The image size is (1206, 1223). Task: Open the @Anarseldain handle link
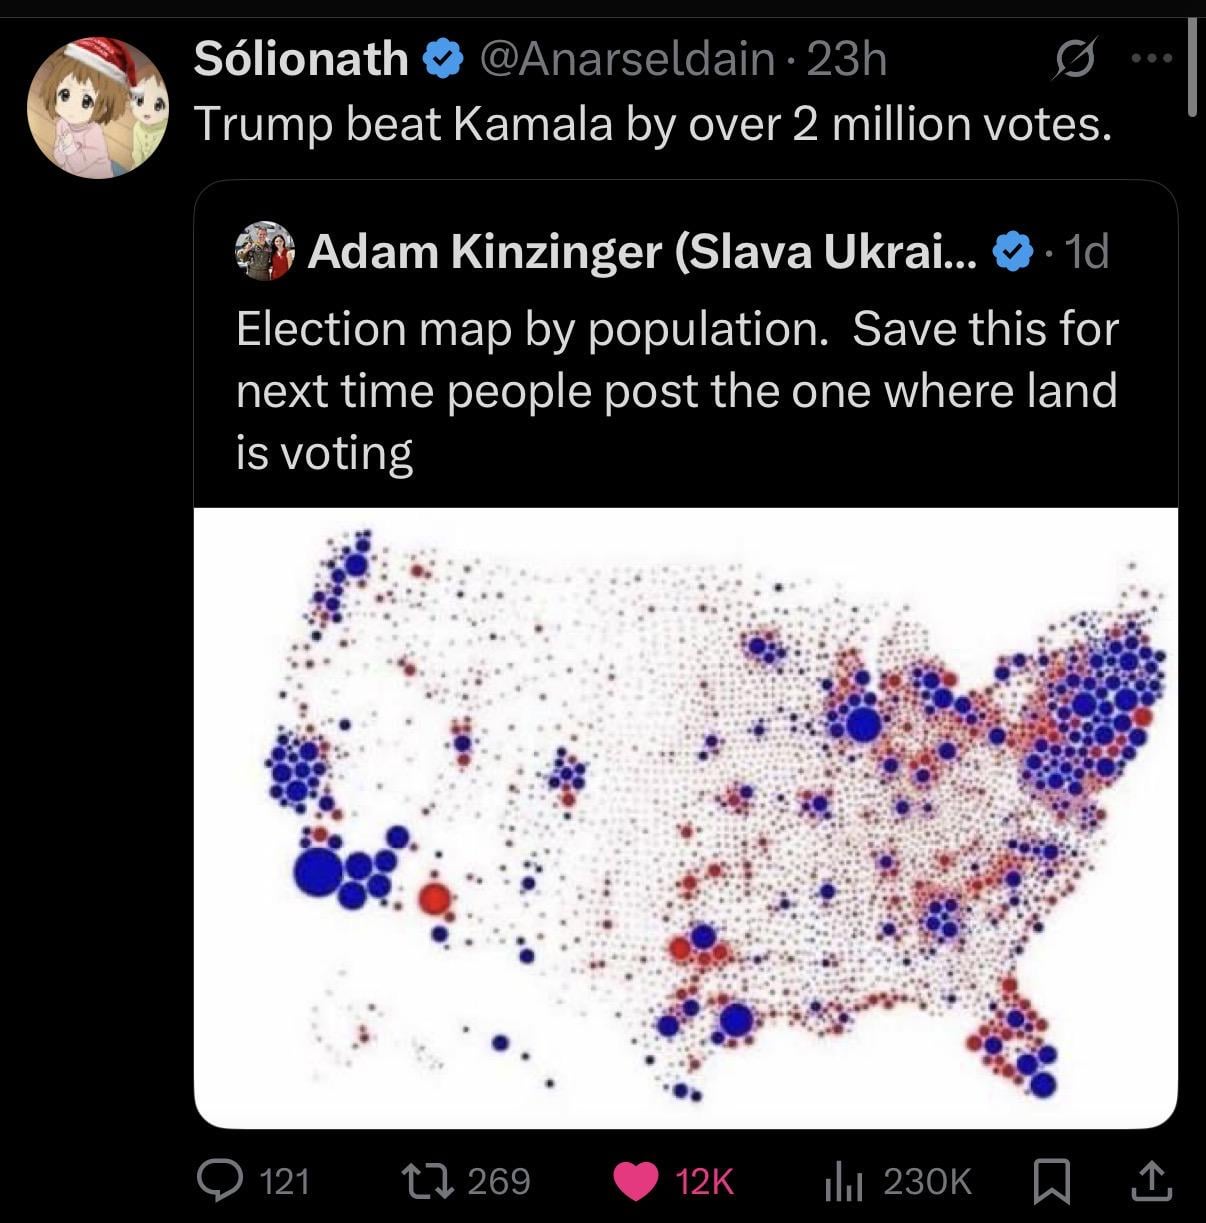(627, 59)
